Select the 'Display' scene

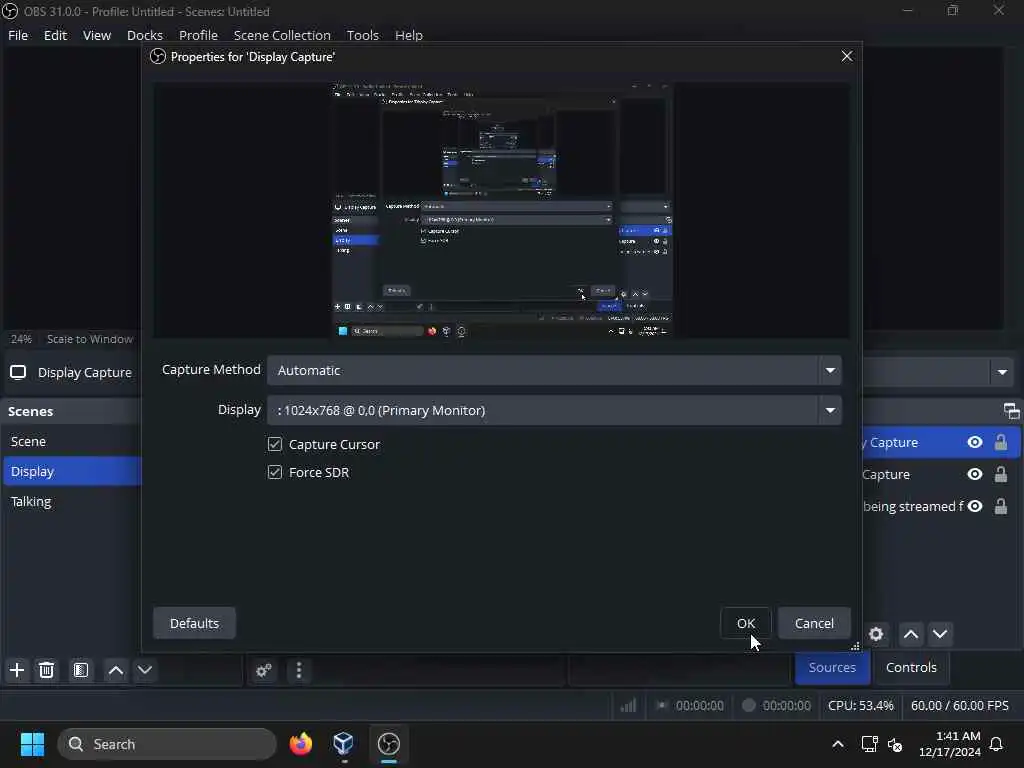(72, 472)
